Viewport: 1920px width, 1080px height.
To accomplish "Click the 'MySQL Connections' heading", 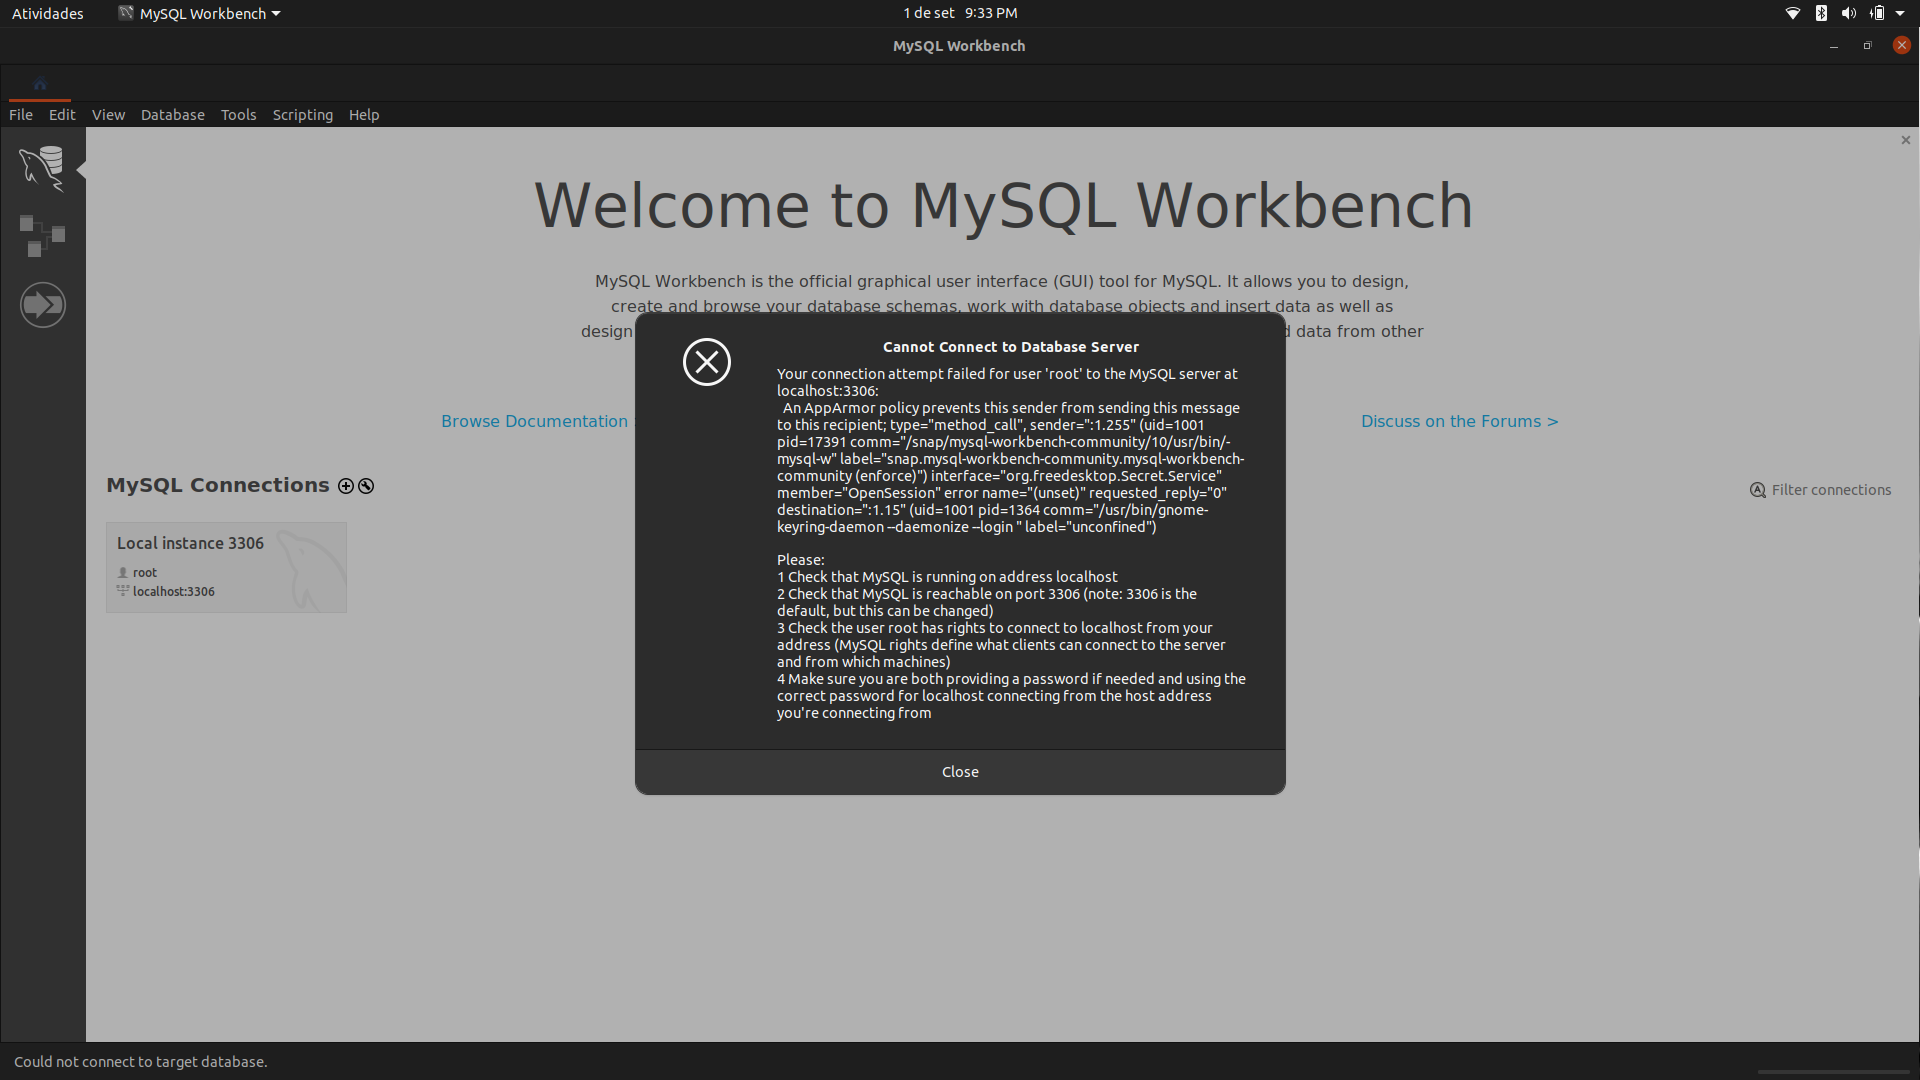I will (218, 485).
